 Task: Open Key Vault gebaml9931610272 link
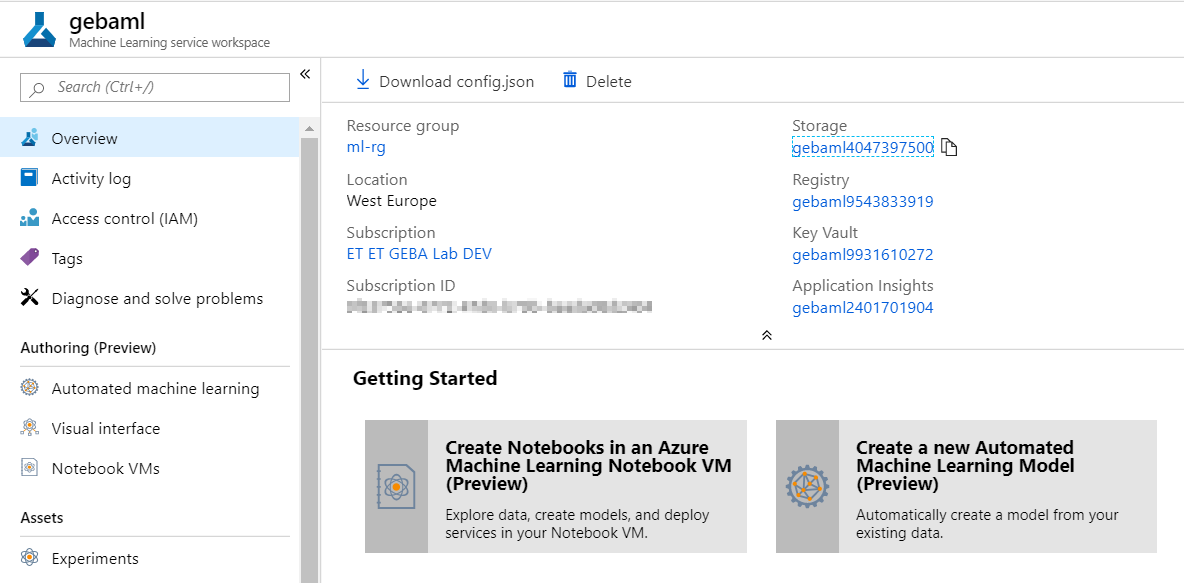pyautogui.click(x=862, y=255)
